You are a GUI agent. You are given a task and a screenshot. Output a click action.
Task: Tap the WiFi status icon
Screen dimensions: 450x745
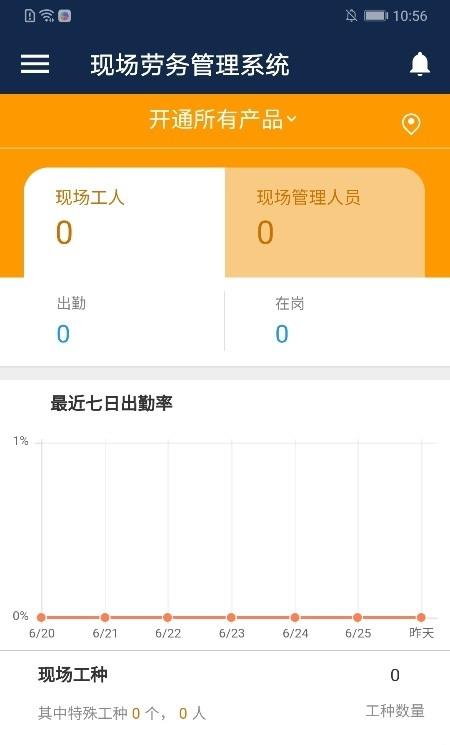47,16
